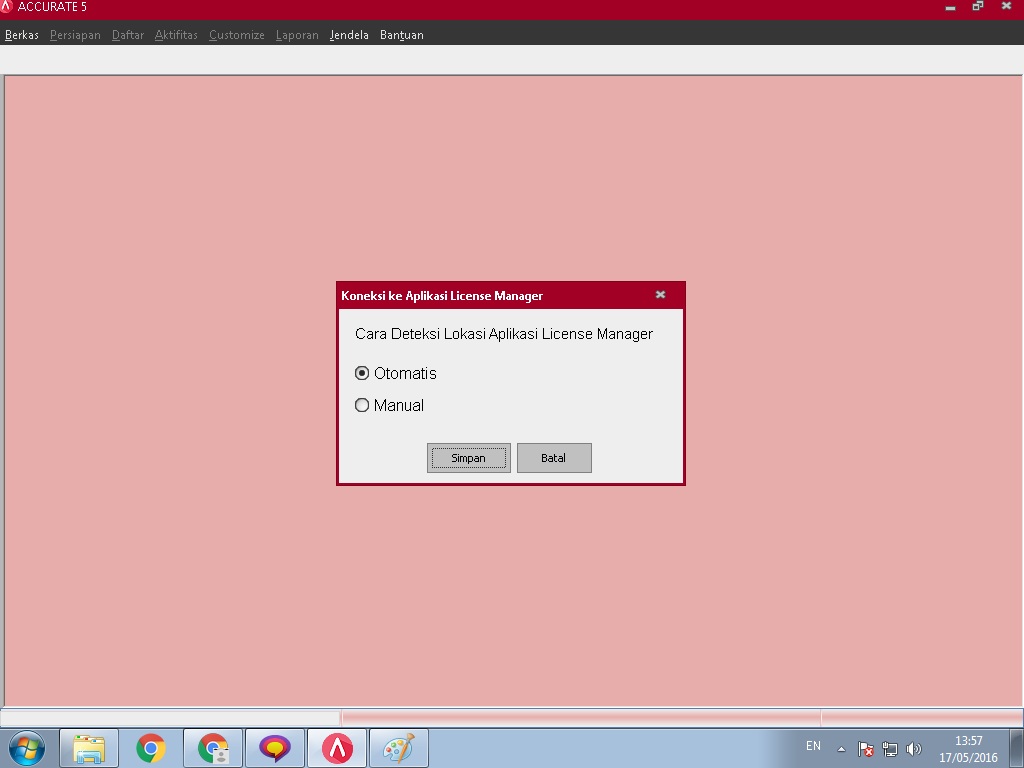
Task: Open the Windows Start menu
Action: click(x=26, y=748)
